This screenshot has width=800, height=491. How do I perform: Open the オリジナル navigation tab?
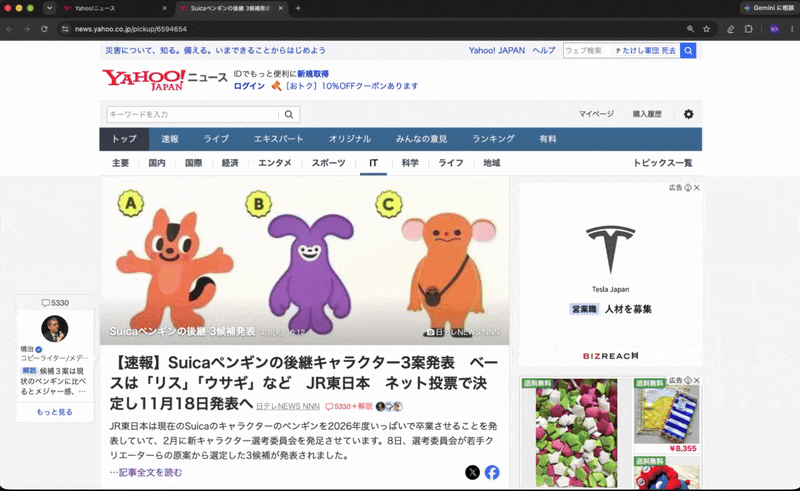point(349,139)
